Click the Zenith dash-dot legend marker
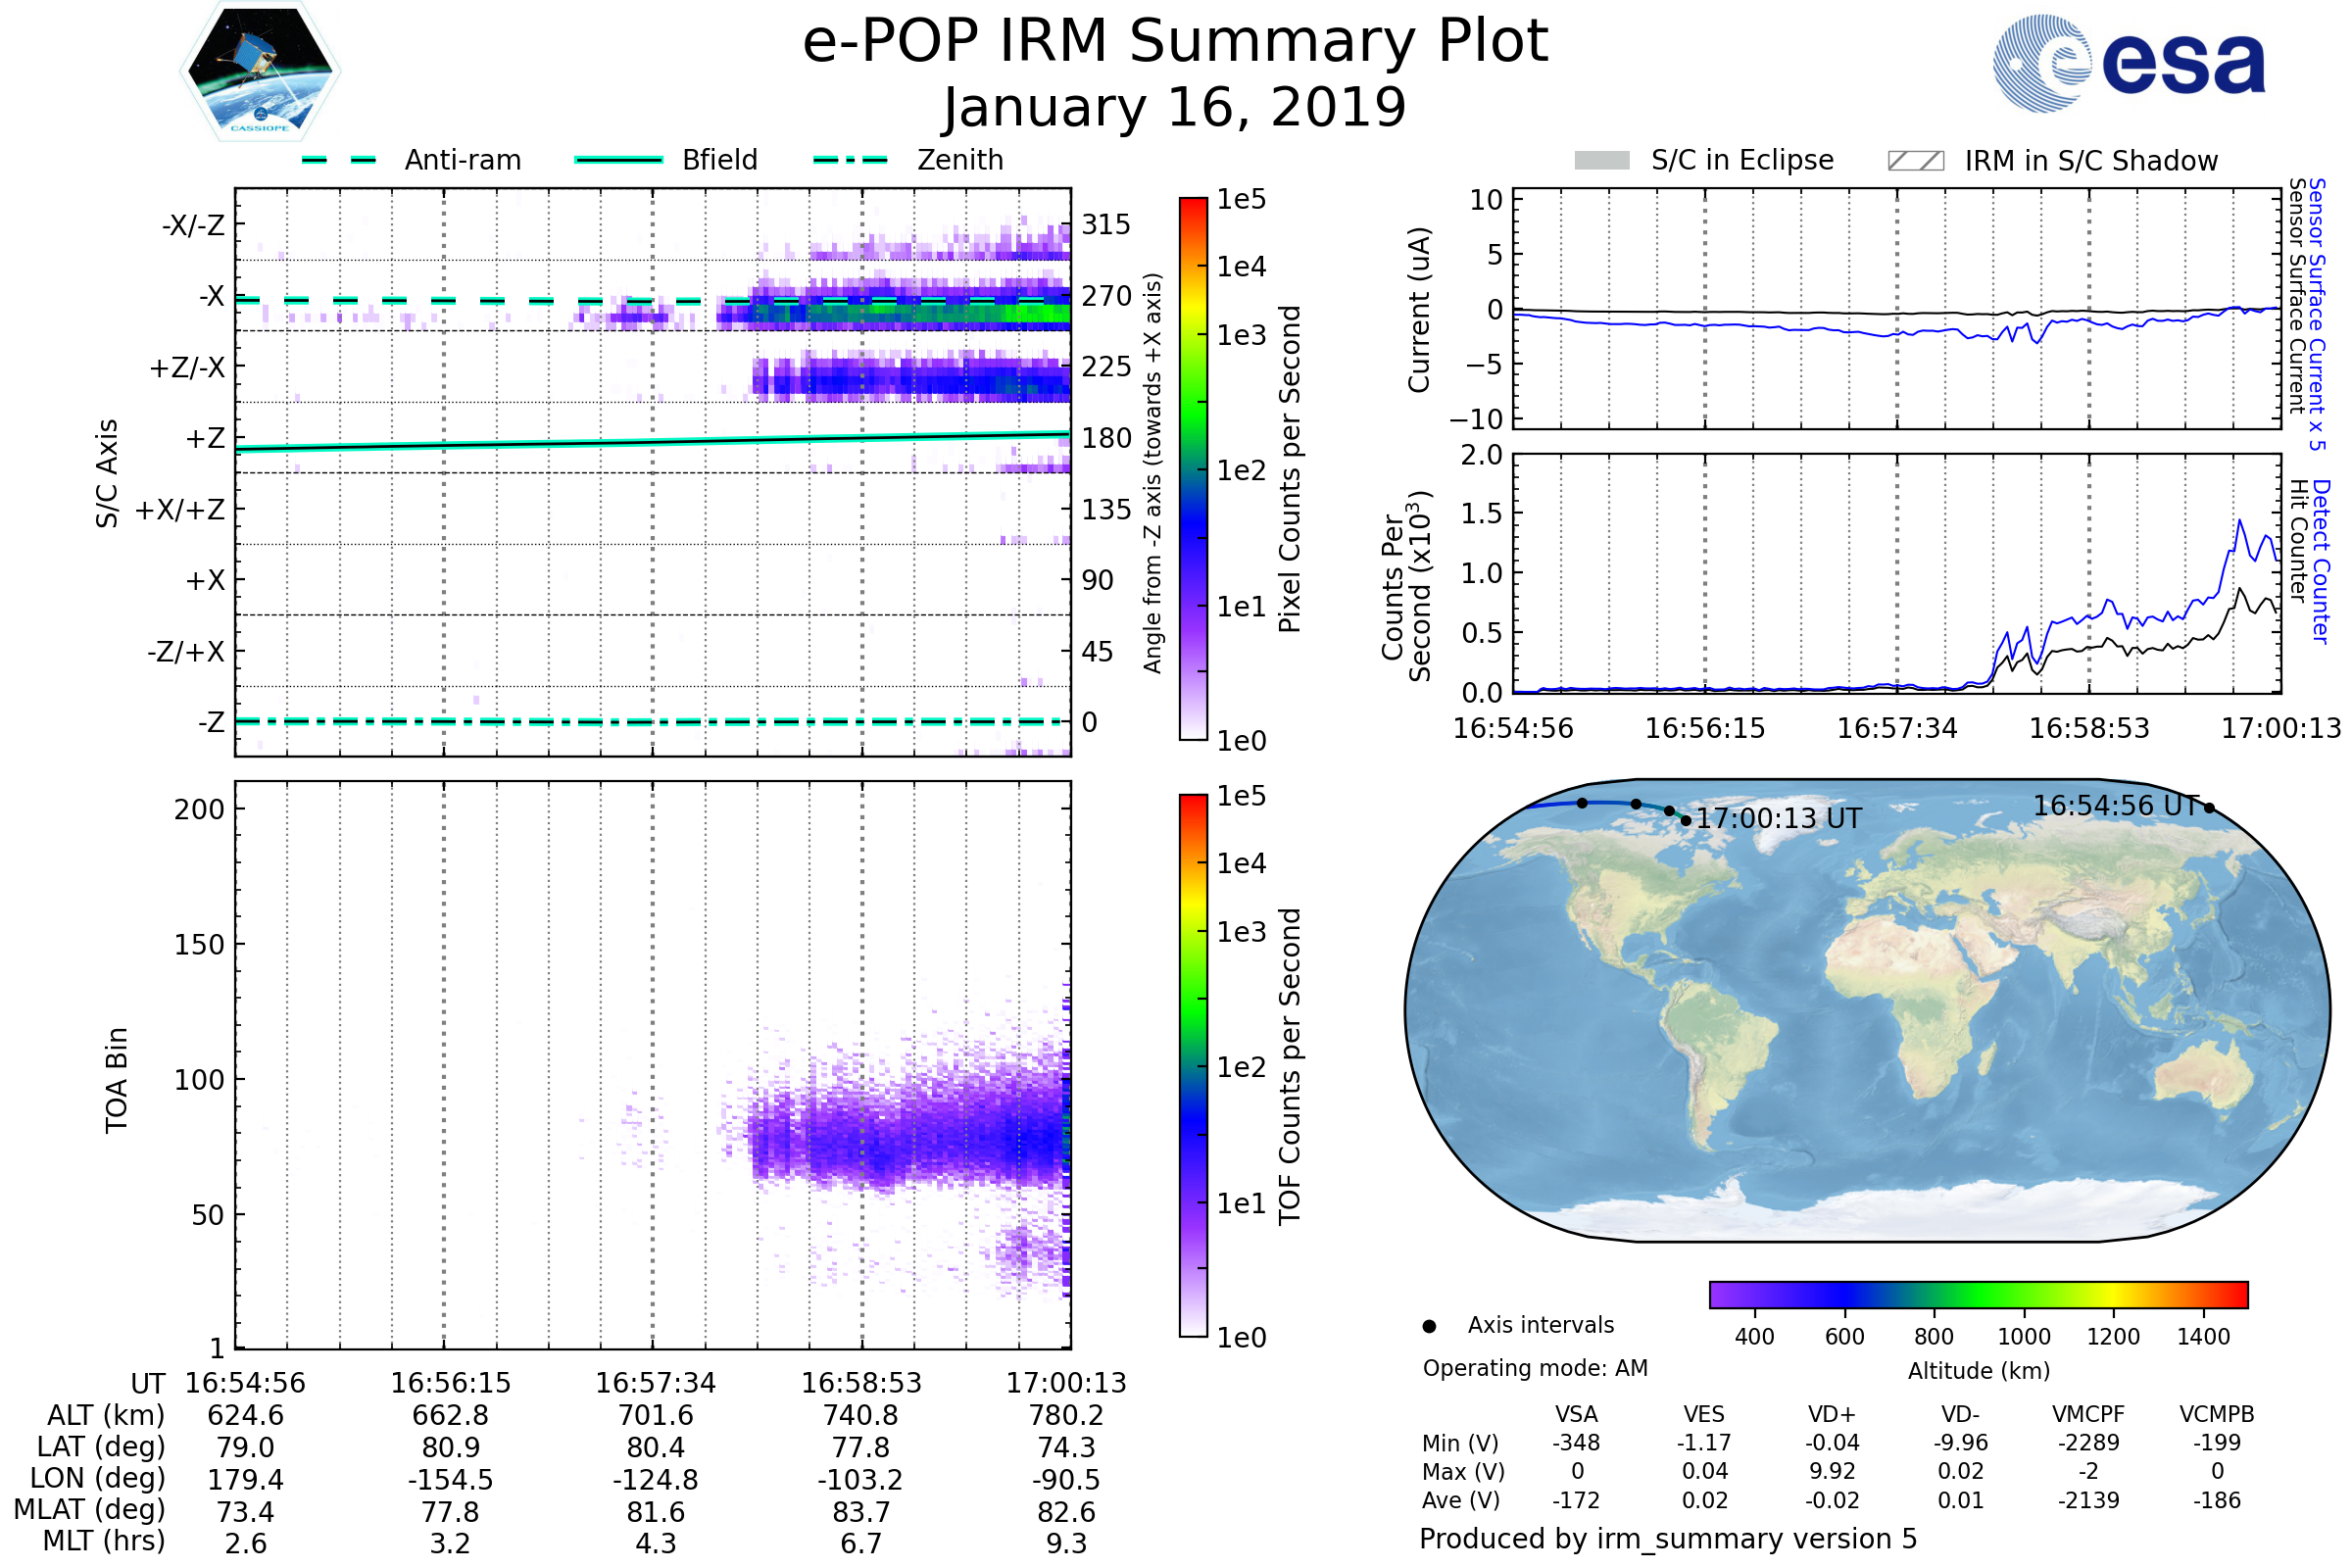Viewport: 2352px width, 1568px height. (851, 160)
